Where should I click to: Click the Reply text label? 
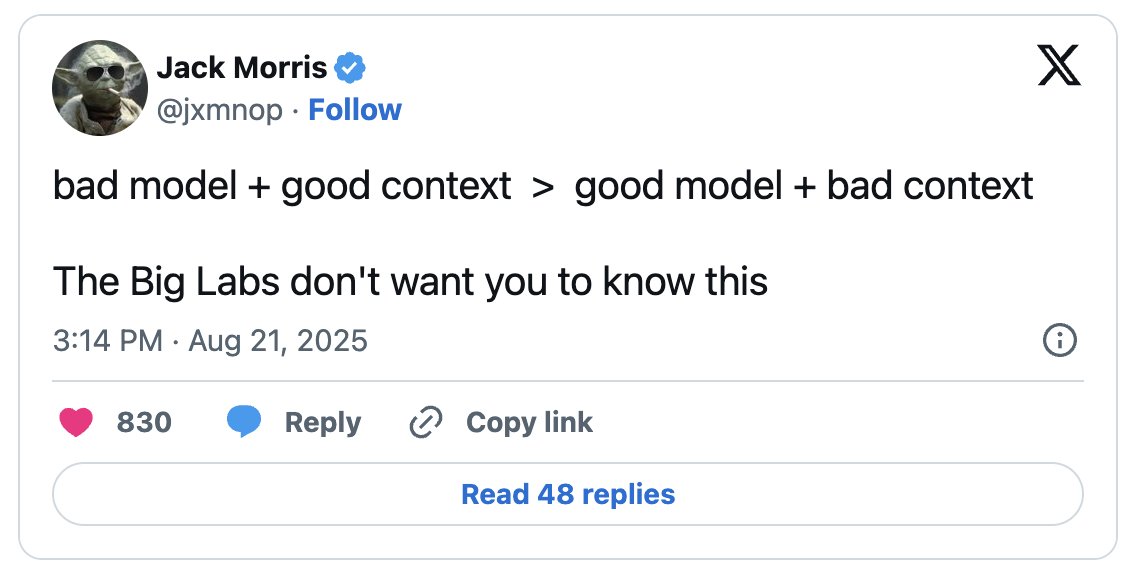[x=322, y=423]
